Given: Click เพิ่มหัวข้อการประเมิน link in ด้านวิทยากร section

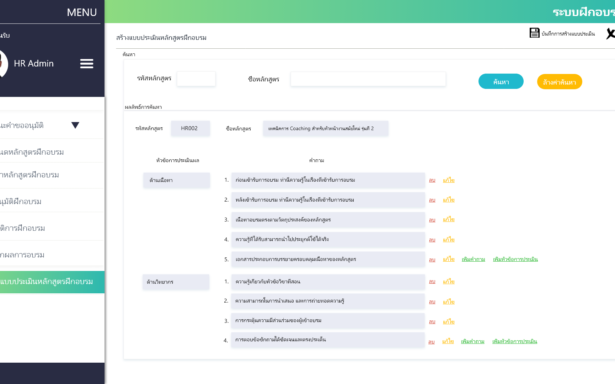Looking at the screenshot, I should pos(515,342).
